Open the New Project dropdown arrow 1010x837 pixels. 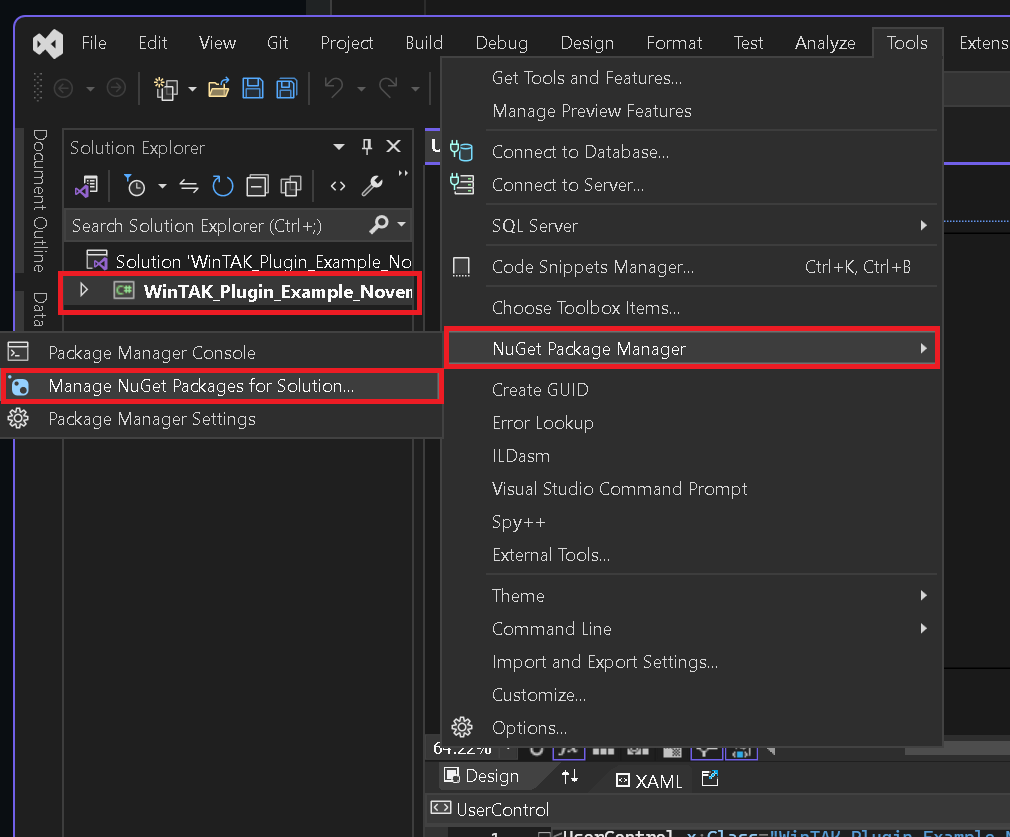[x=193, y=89]
